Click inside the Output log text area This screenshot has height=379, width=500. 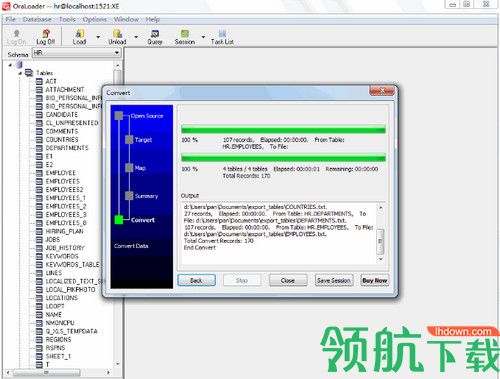click(279, 233)
